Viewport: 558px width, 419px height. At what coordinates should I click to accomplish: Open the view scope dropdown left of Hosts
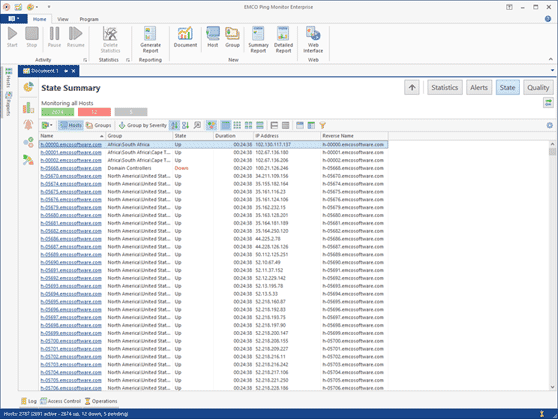[47, 125]
